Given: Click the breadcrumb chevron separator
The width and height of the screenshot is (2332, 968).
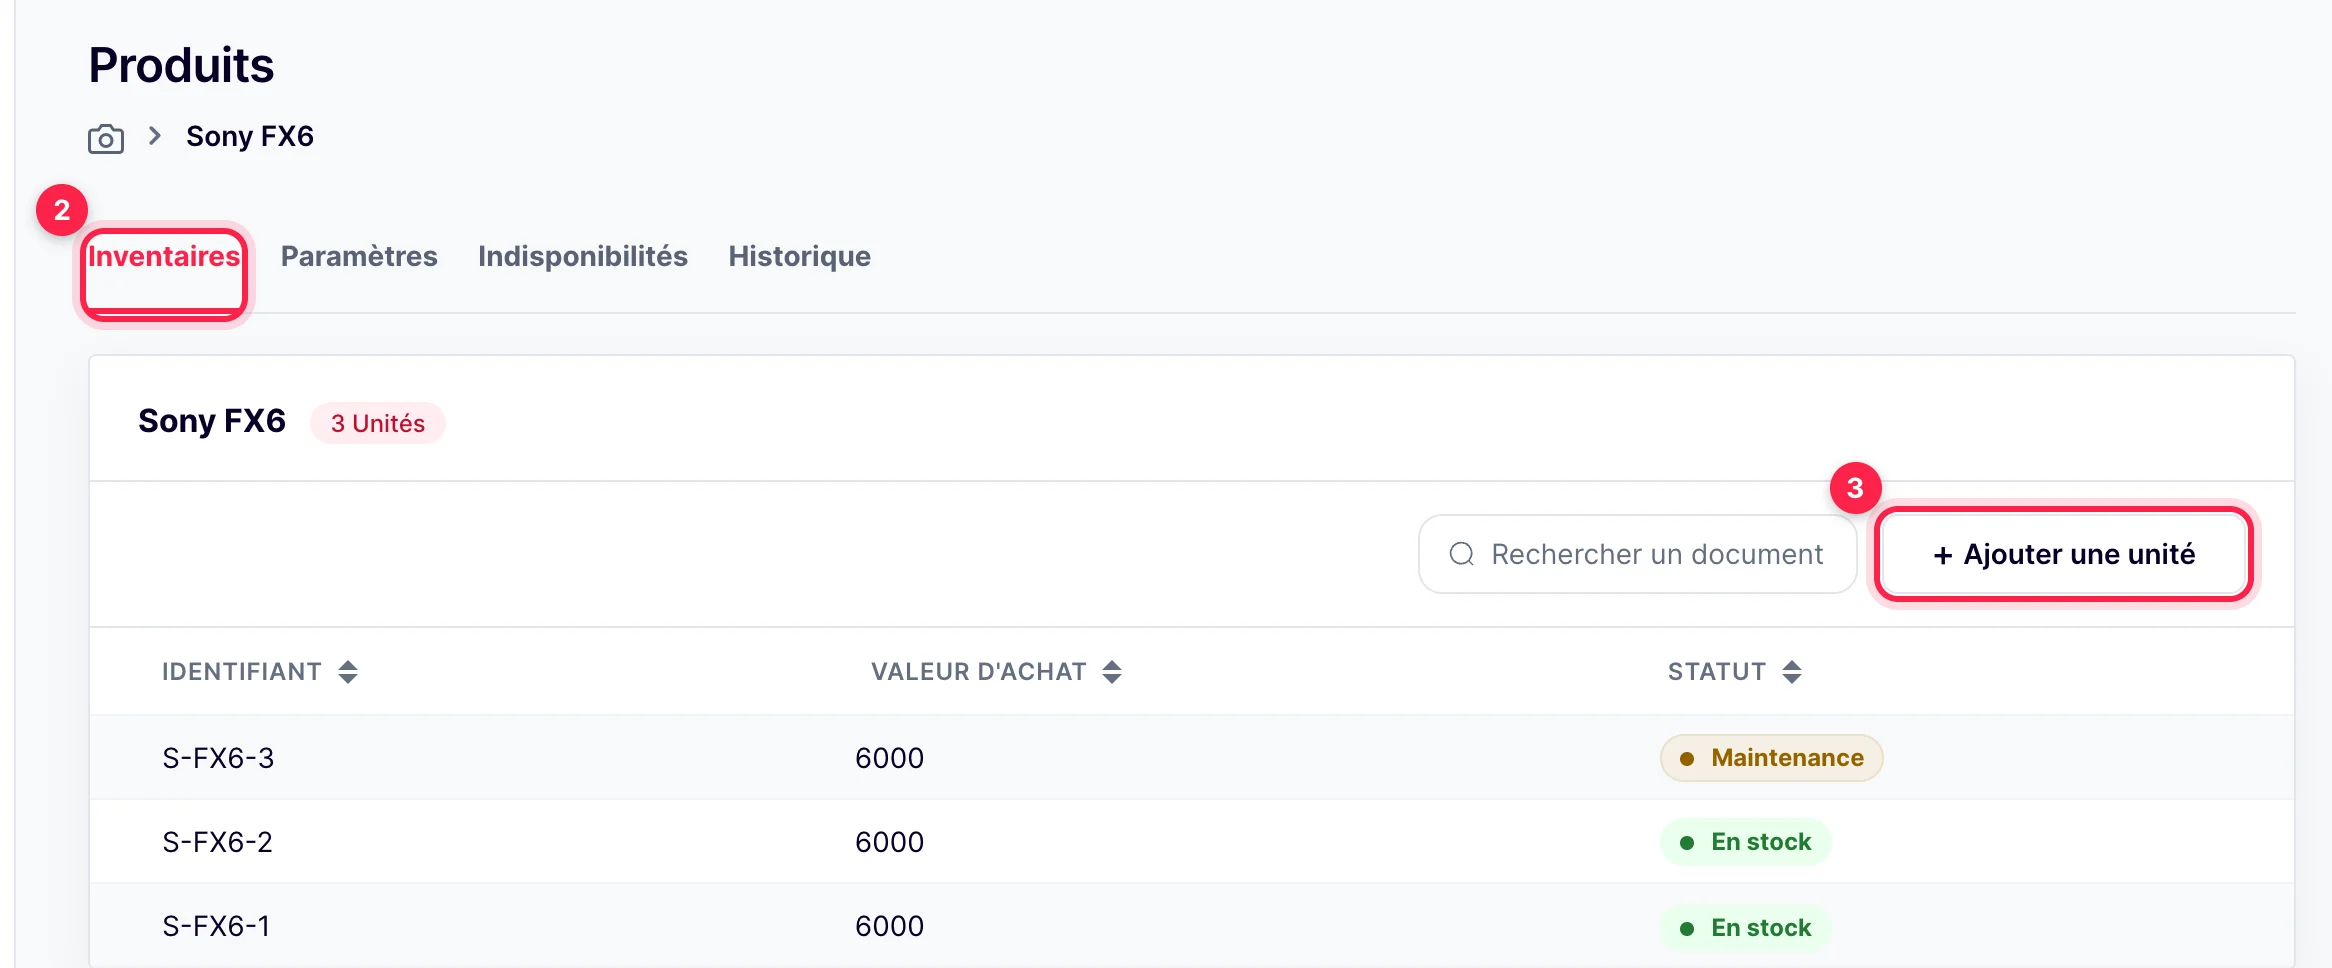Looking at the screenshot, I should pos(155,136).
